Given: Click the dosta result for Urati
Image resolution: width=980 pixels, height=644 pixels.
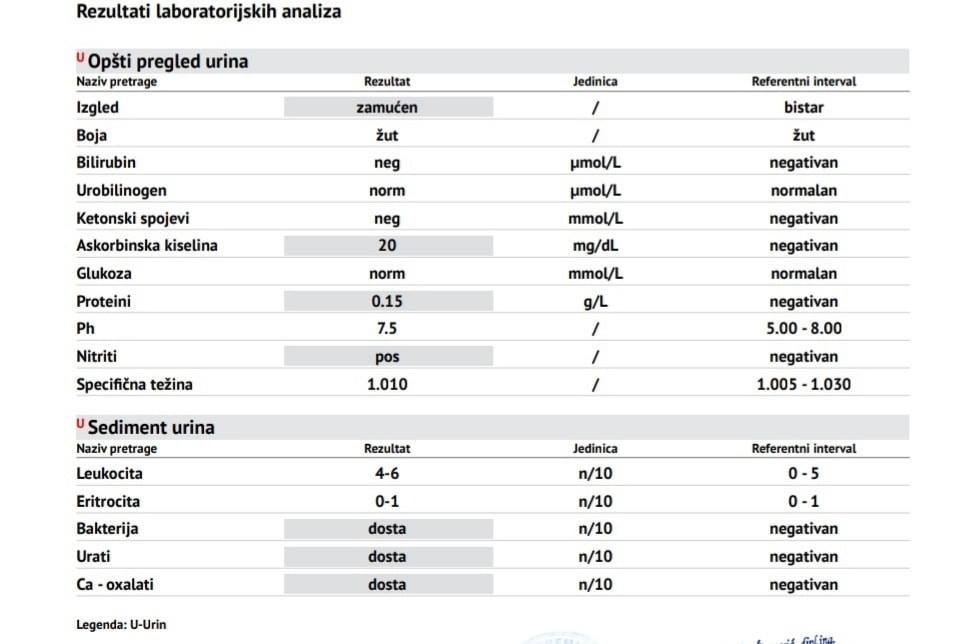Looking at the screenshot, I should 388,556.
